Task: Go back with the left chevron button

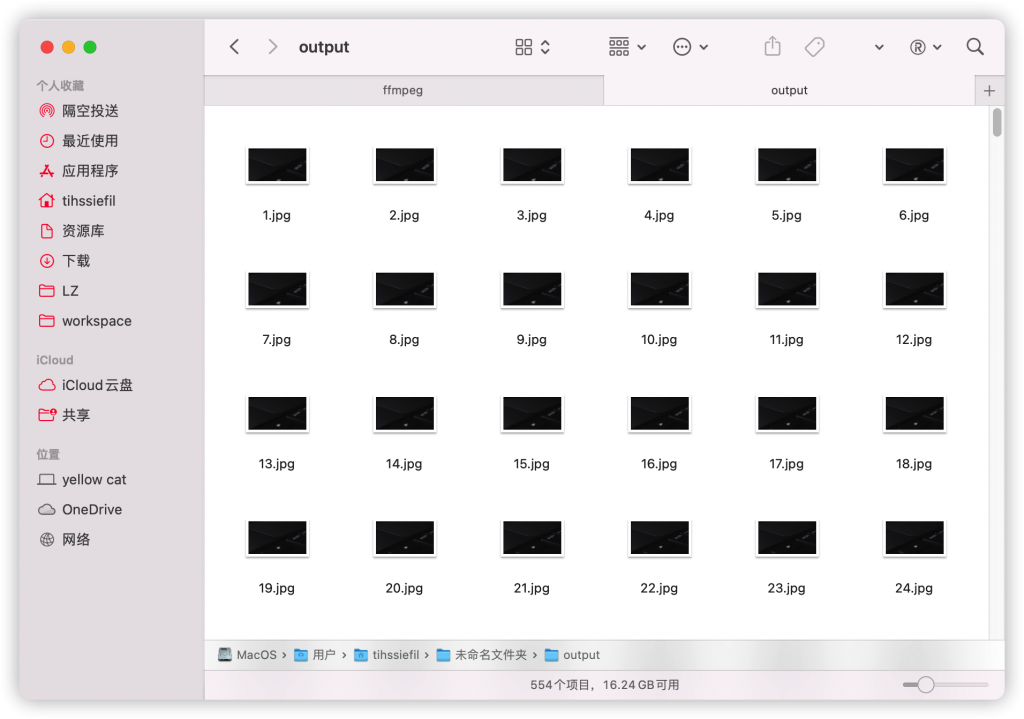Action: pyautogui.click(x=234, y=47)
